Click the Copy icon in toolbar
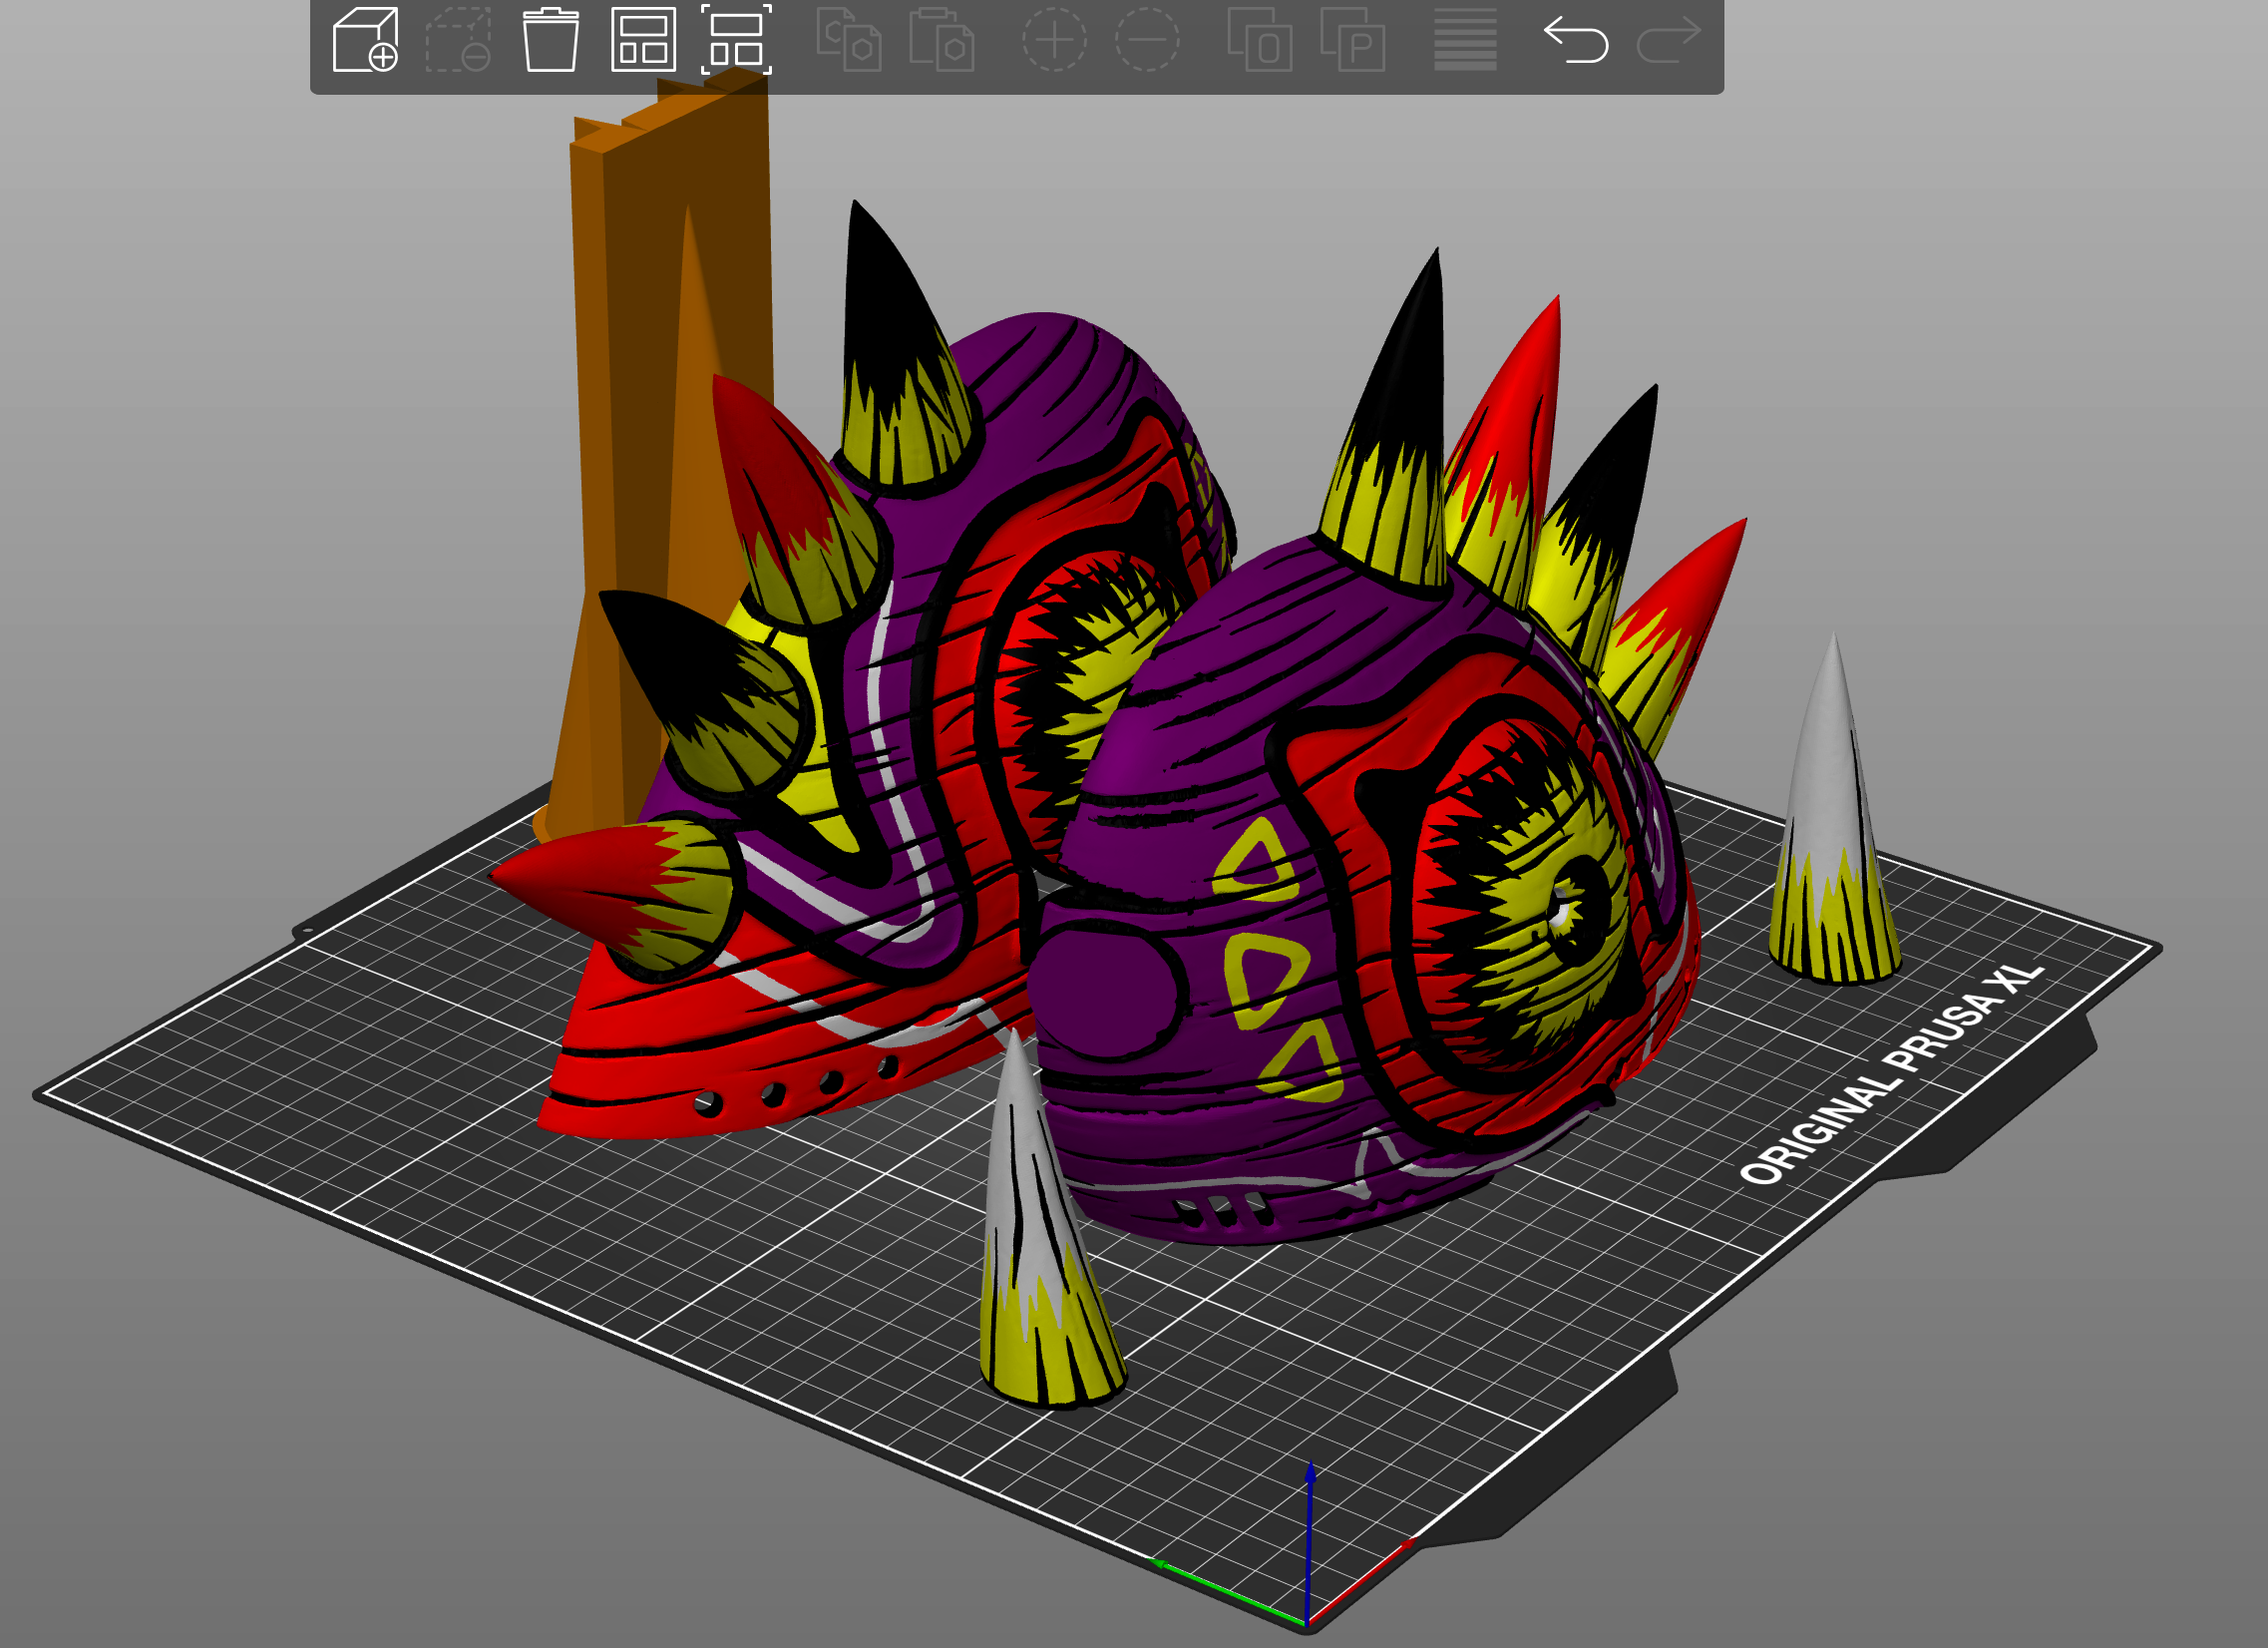2268x1648 pixels. pyautogui.click(x=849, y=40)
